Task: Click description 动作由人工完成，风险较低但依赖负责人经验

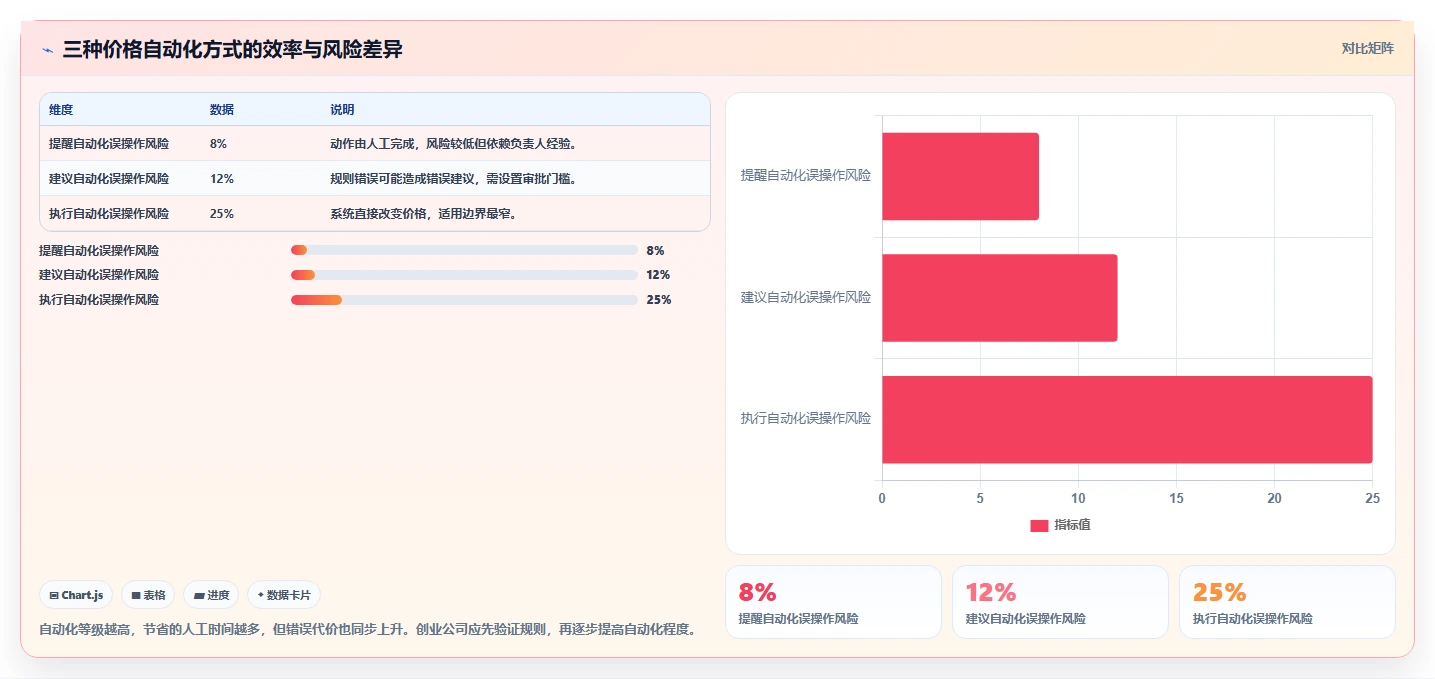Action: click(453, 144)
